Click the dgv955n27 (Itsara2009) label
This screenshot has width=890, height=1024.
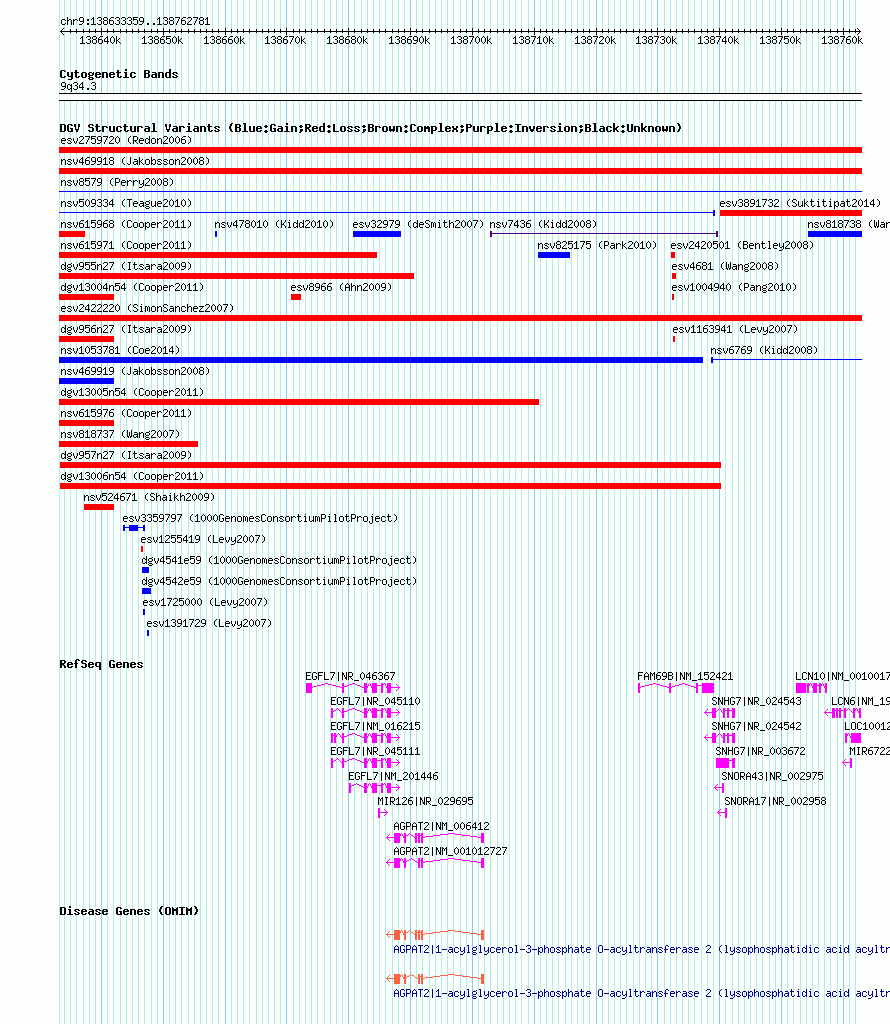pyautogui.click(x=126, y=266)
